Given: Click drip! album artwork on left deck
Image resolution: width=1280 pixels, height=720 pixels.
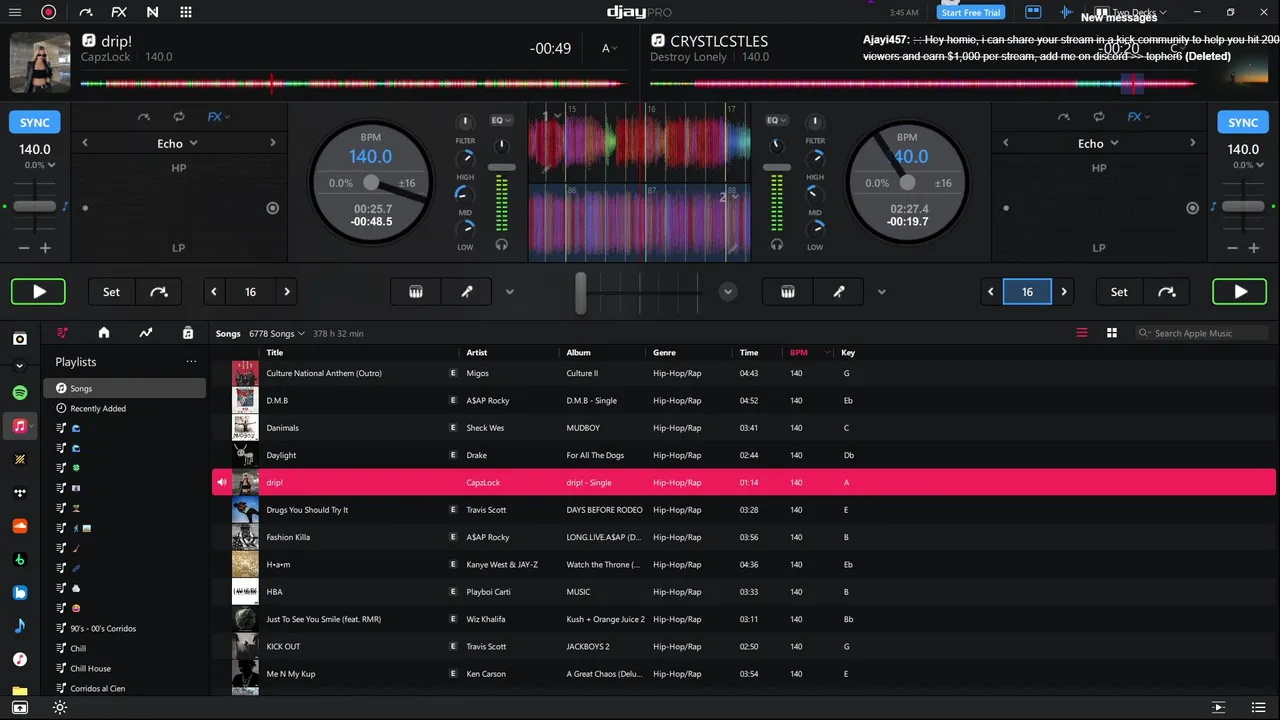Looking at the screenshot, I should click(x=40, y=62).
